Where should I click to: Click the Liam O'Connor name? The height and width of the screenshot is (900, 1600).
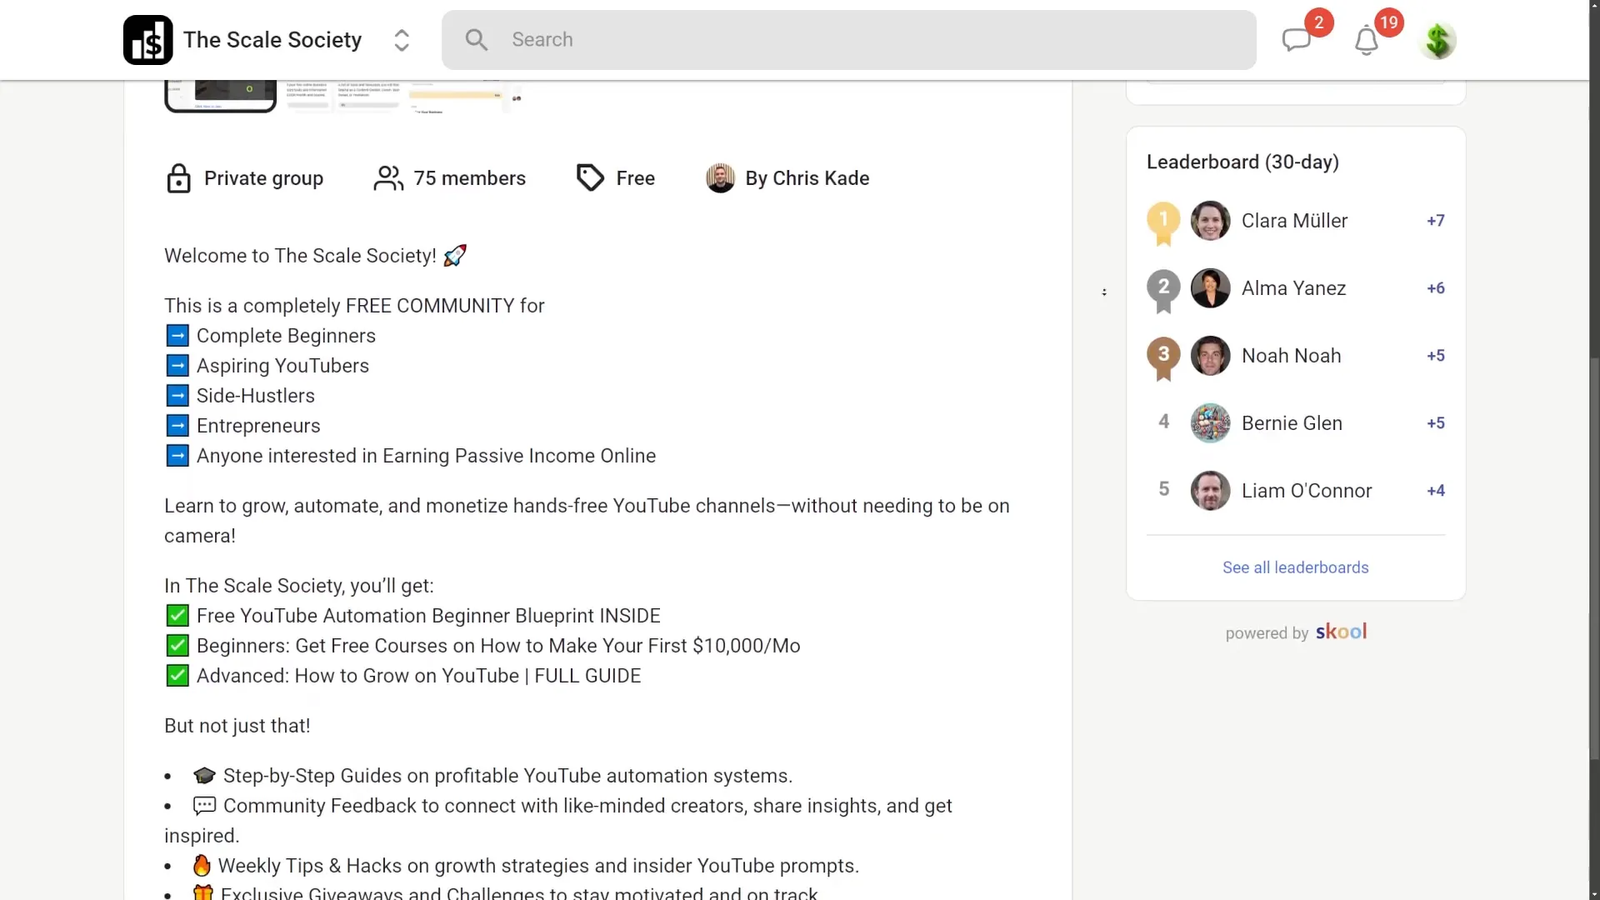point(1306,490)
